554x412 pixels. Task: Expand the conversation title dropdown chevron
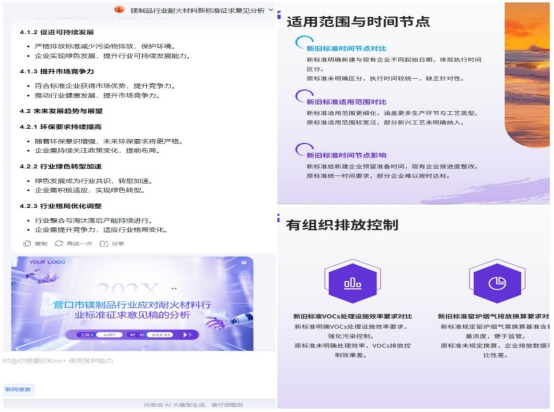[271, 10]
